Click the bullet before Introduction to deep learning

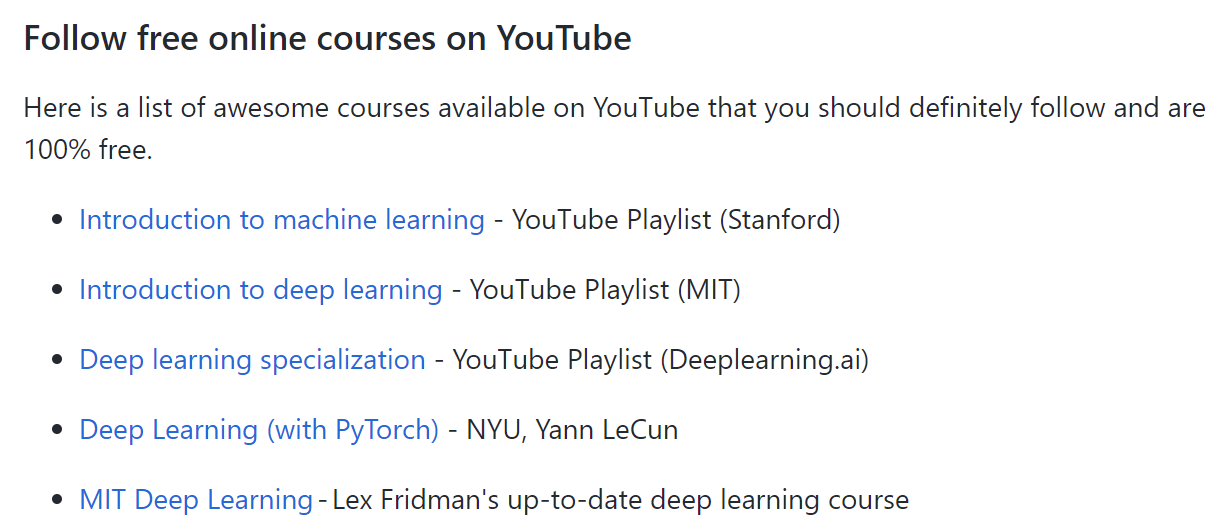click(58, 291)
